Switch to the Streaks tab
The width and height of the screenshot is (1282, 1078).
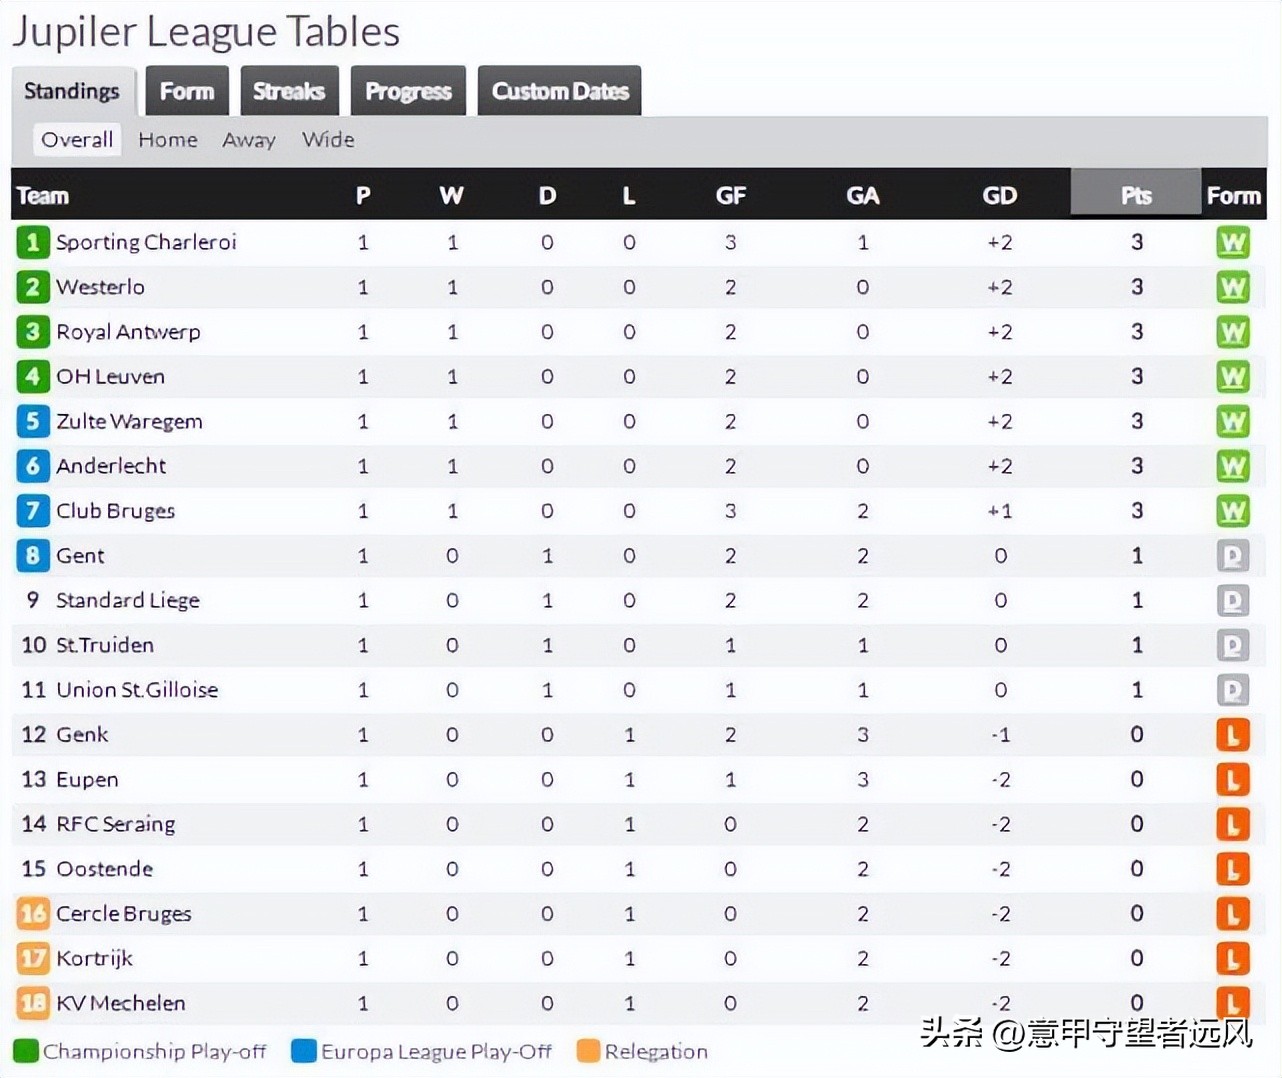pyautogui.click(x=288, y=91)
